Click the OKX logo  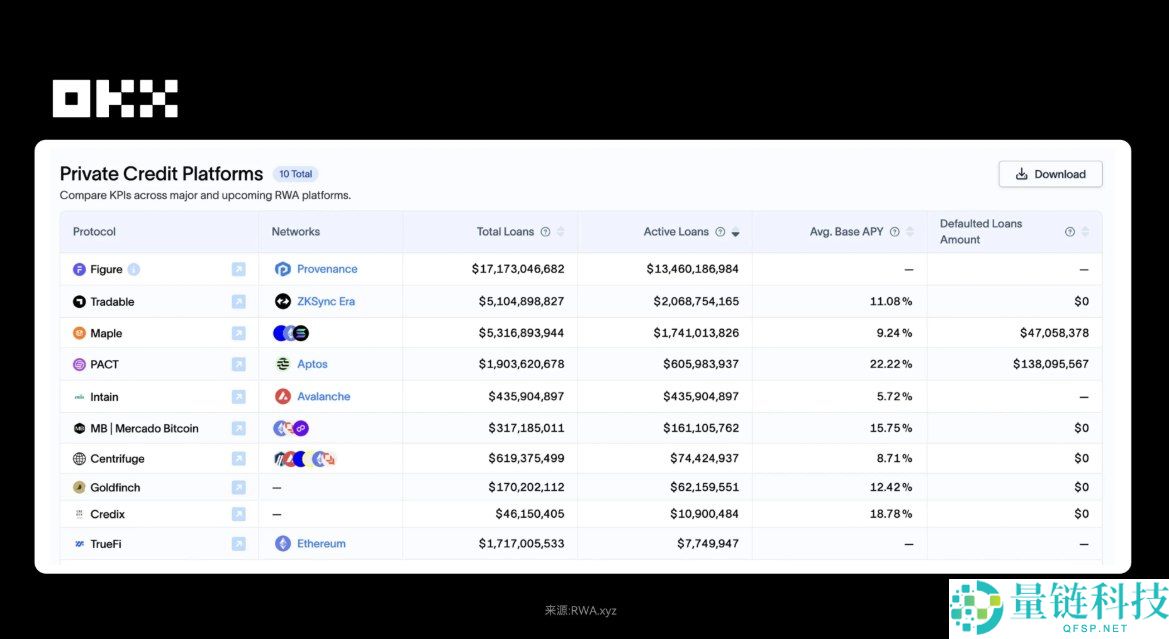115,99
